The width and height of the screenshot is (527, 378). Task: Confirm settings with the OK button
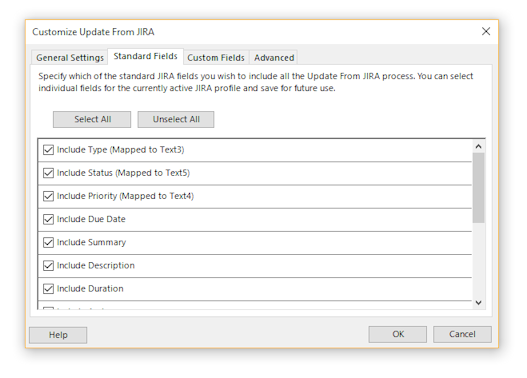398,334
